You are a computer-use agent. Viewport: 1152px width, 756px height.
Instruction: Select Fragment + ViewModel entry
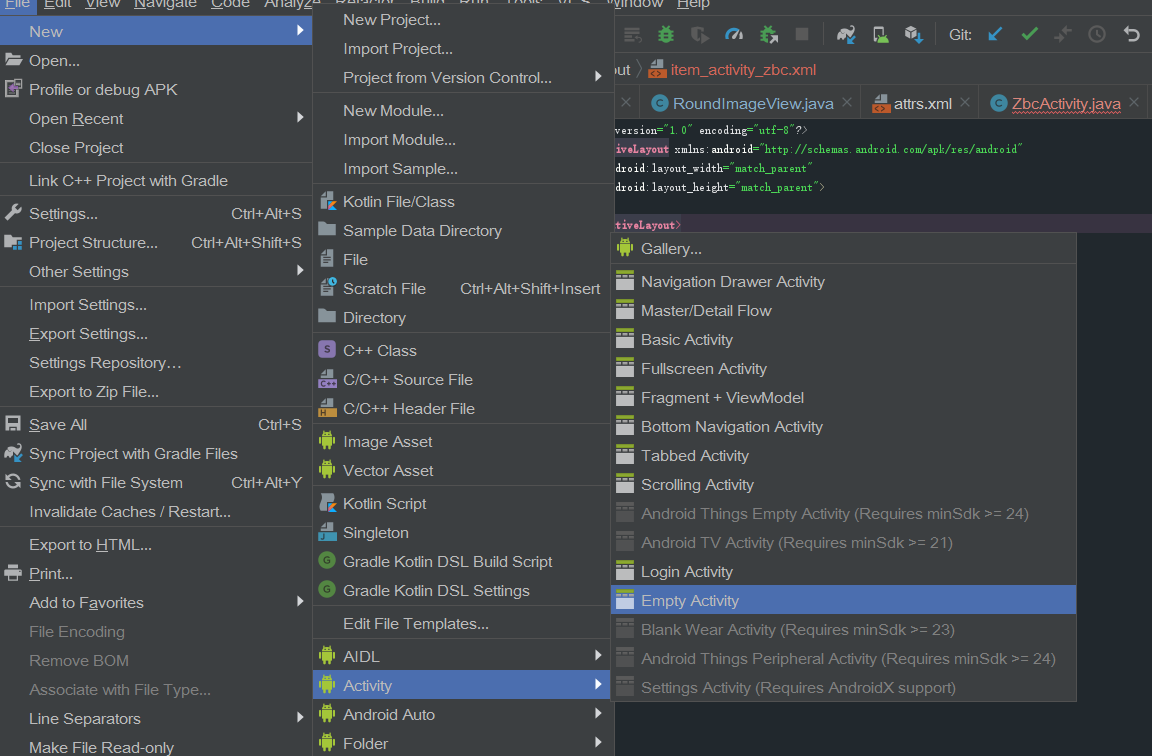point(843,397)
